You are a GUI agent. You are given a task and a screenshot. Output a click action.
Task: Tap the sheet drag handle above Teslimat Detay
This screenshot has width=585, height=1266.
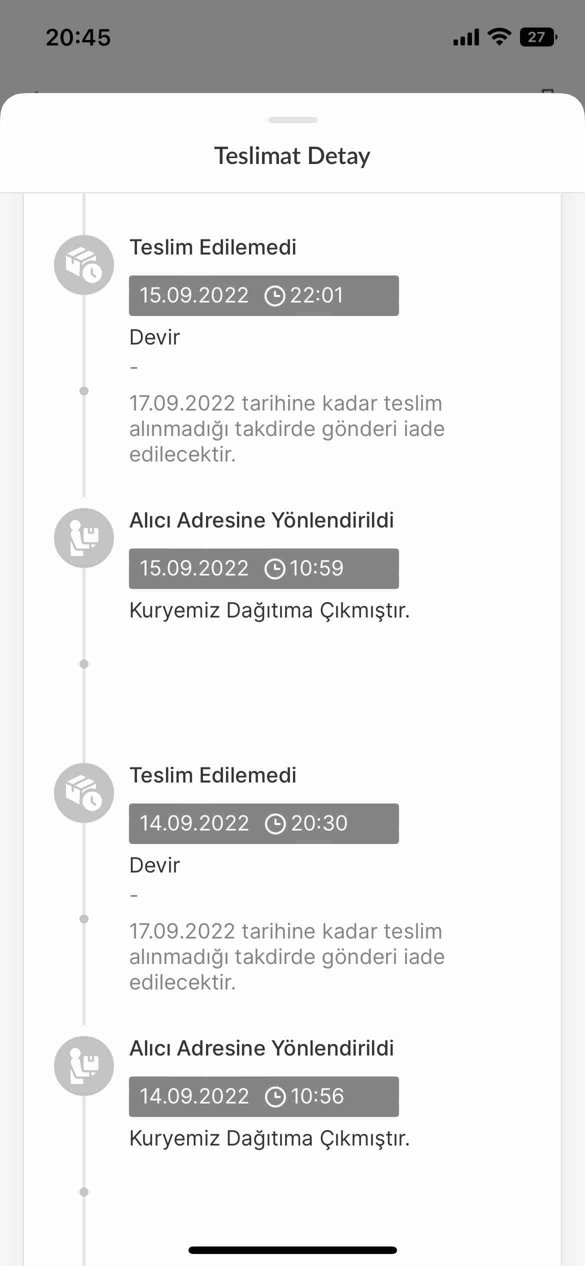pos(293,120)
